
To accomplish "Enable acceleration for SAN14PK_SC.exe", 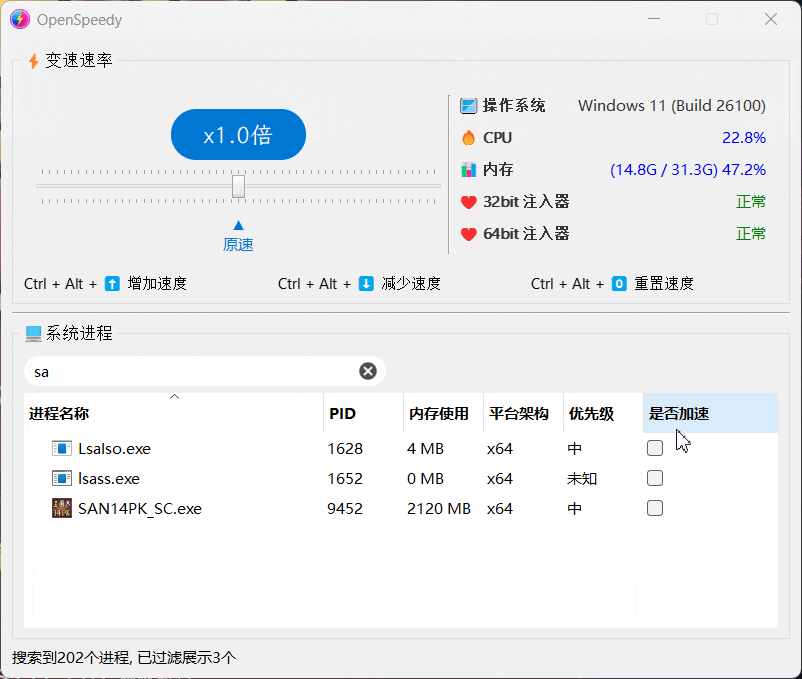I will [x=654, y=508].
